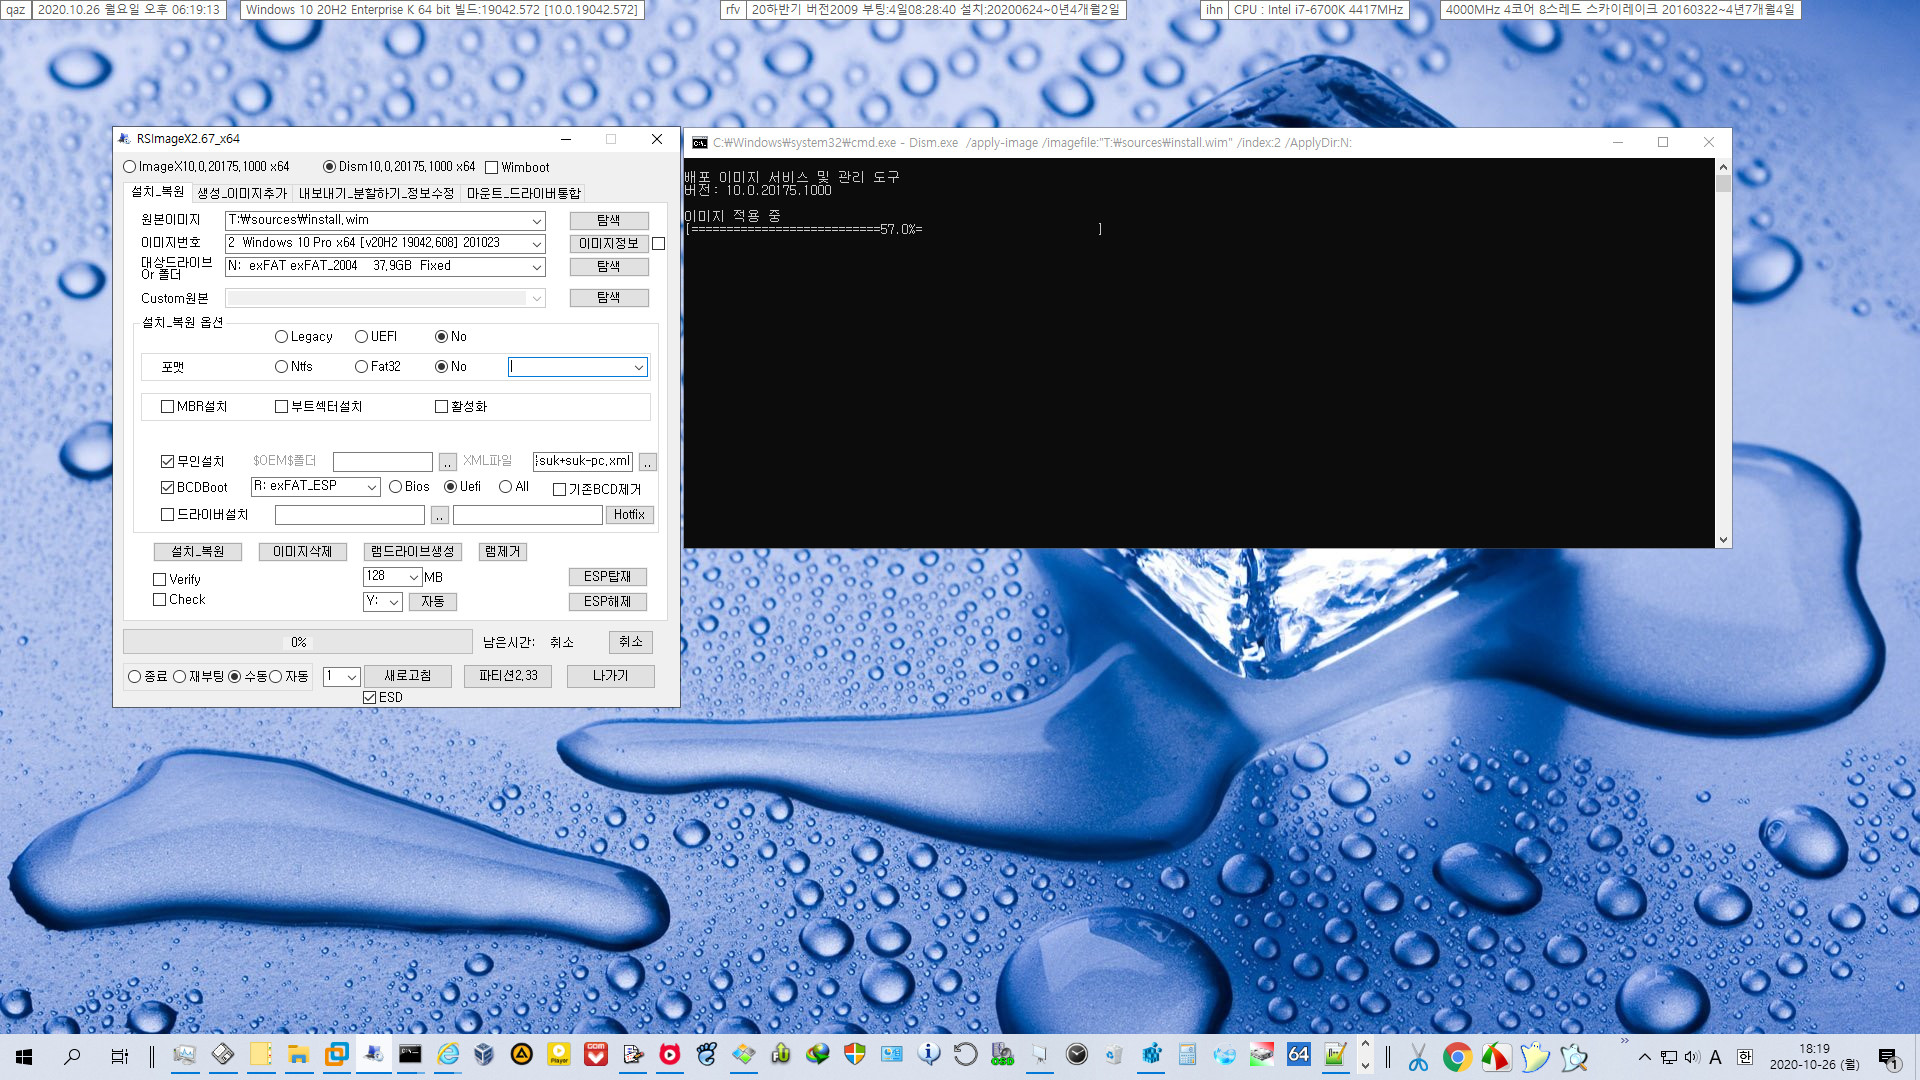The width and height of the screenshot is (1920, 1080).
Task: Open the blue info bubble taskbar icon
Action: pyautogui.click(x=929, y=1055)
